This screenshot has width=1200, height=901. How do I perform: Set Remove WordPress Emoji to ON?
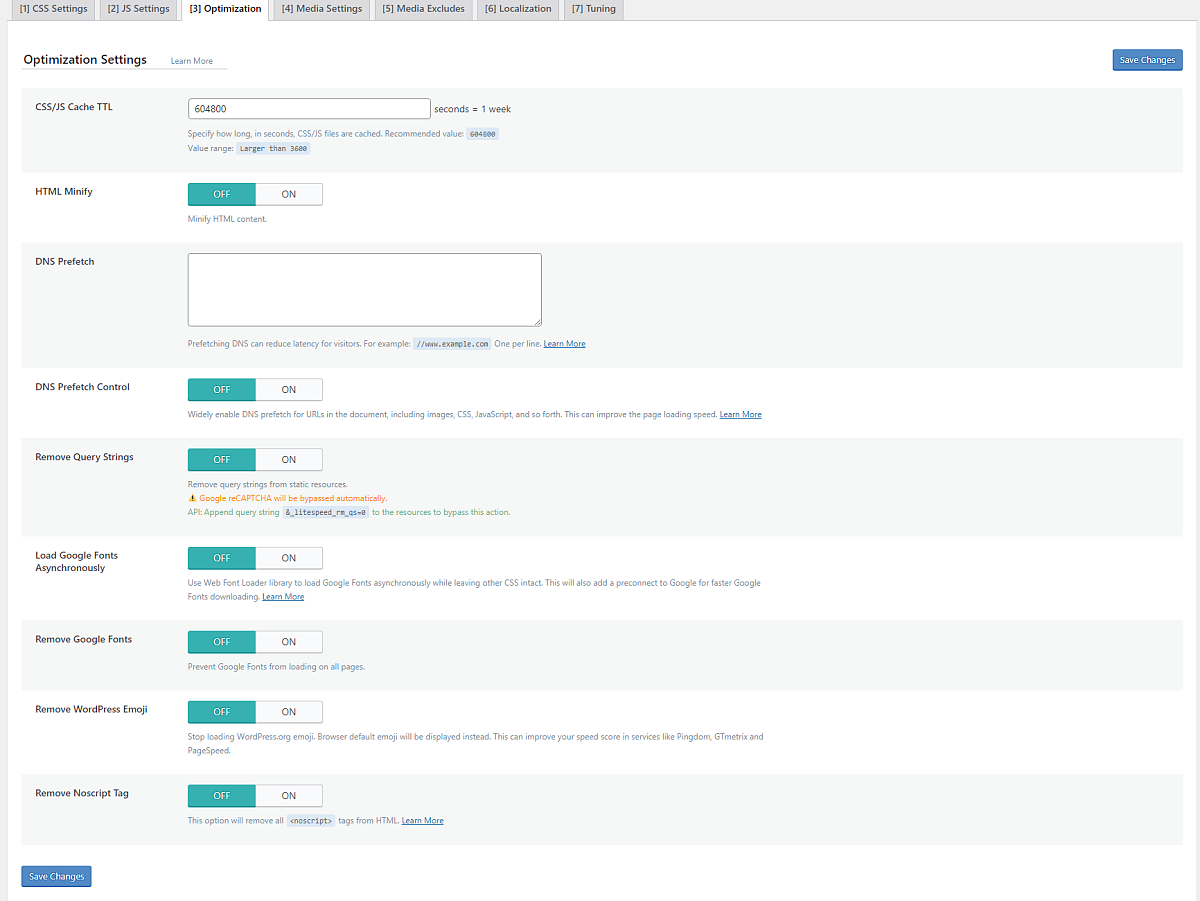click(x=289, y=712)
